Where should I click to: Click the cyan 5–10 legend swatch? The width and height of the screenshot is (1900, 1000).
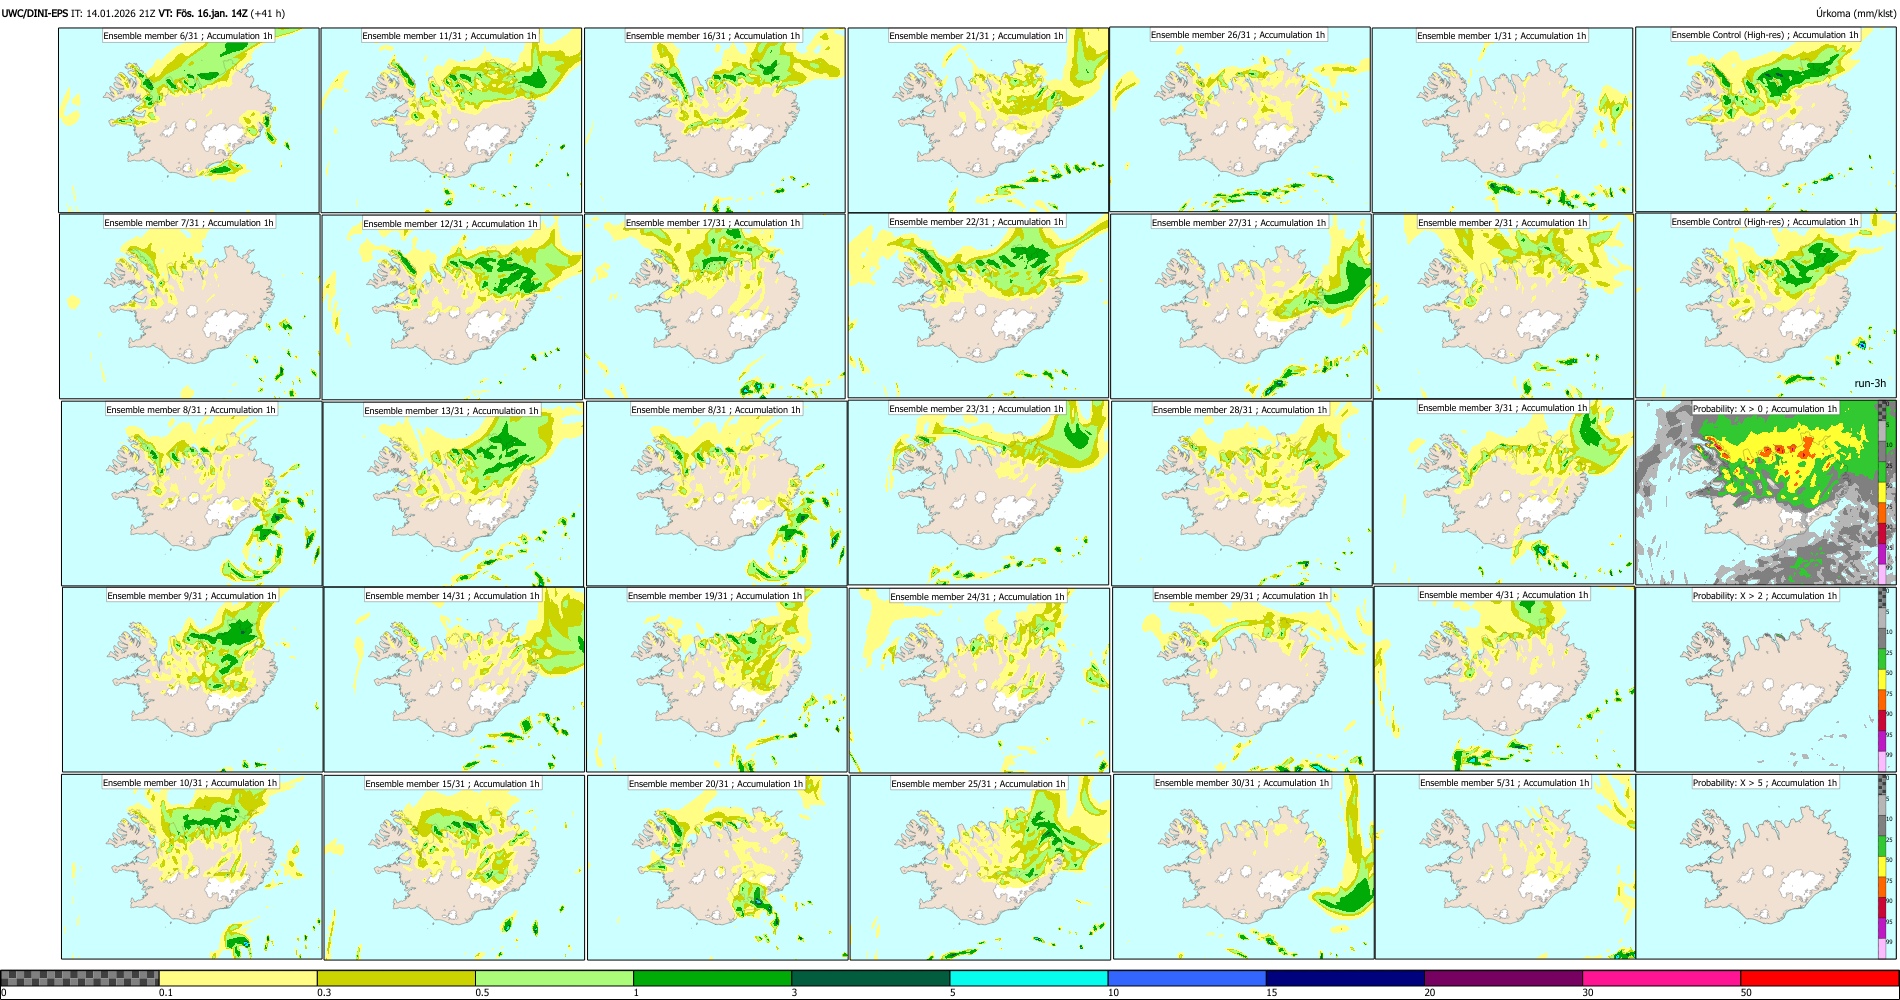pos(1028,978)
